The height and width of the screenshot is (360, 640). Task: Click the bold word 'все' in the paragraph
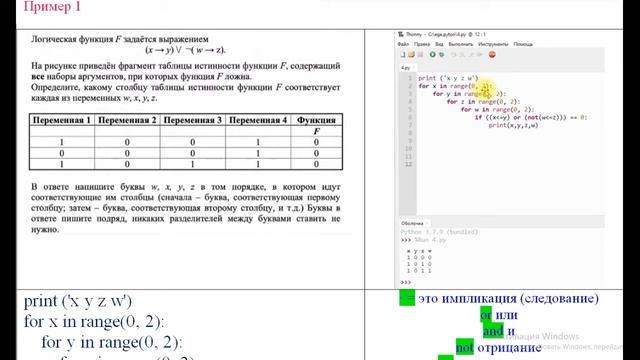pos(38,76)
